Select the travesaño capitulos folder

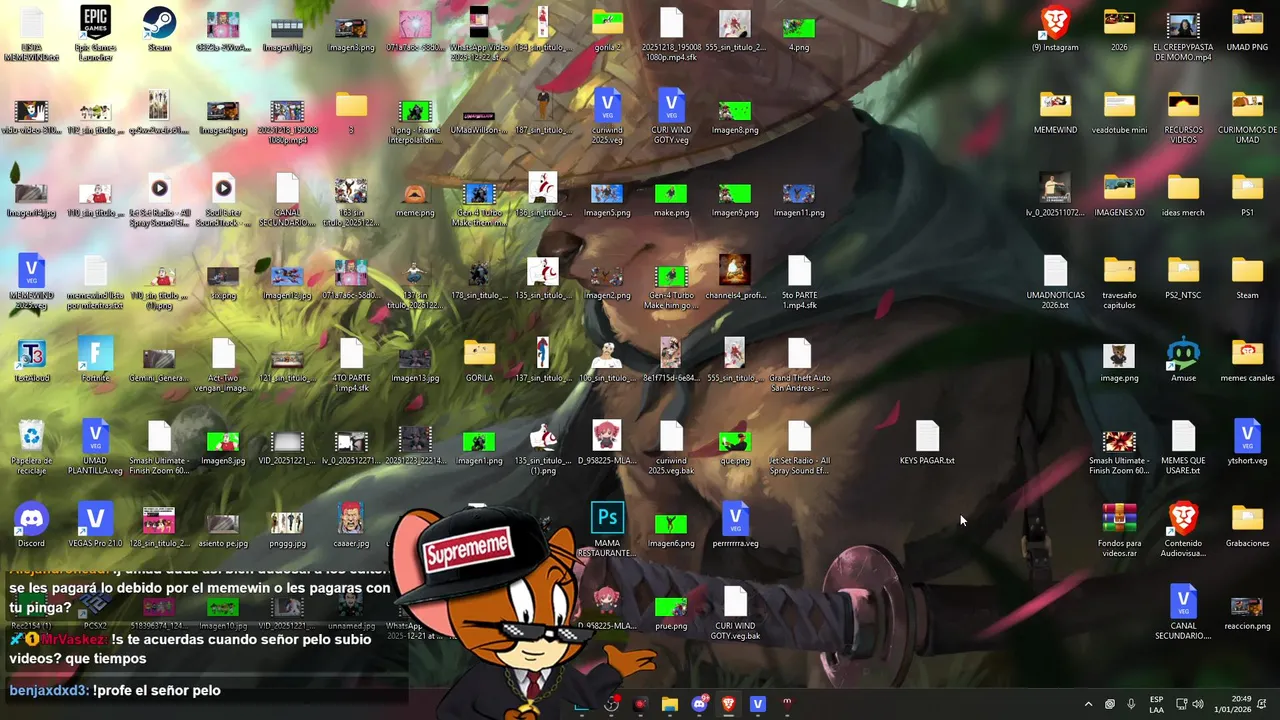pyautogui.click(x=1119, y=282)
